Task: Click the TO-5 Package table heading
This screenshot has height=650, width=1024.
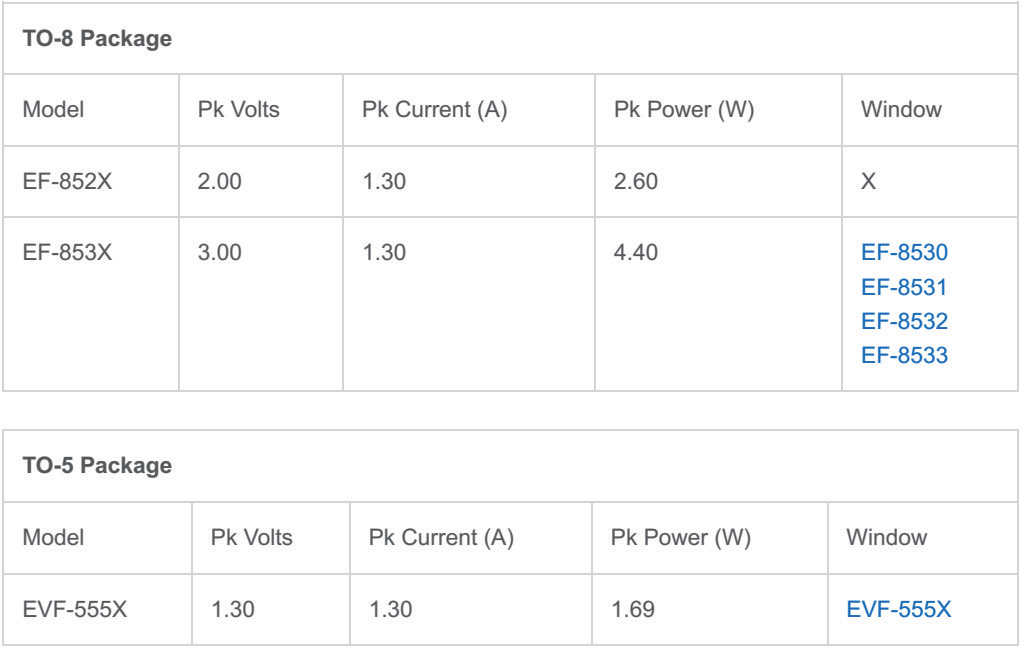Action: pyautogui.click(x=96, y=466)
